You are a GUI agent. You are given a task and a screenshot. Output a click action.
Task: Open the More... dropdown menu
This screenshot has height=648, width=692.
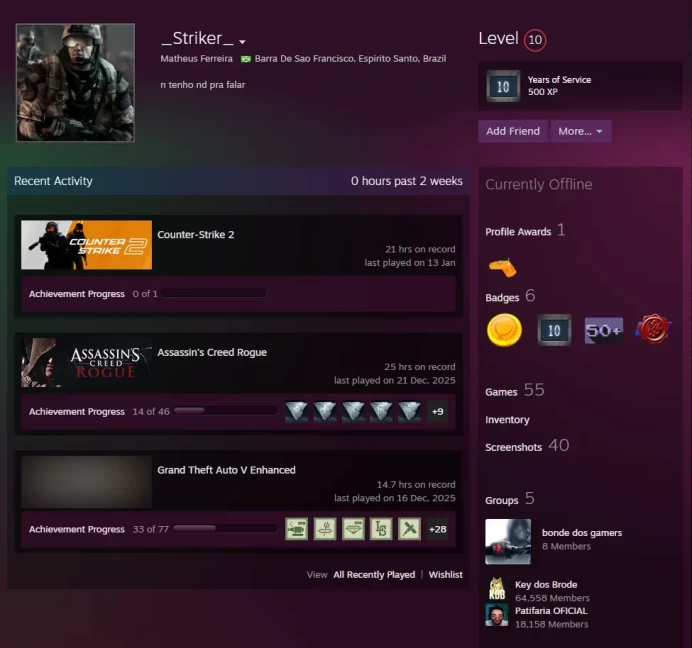pos(580,131)
